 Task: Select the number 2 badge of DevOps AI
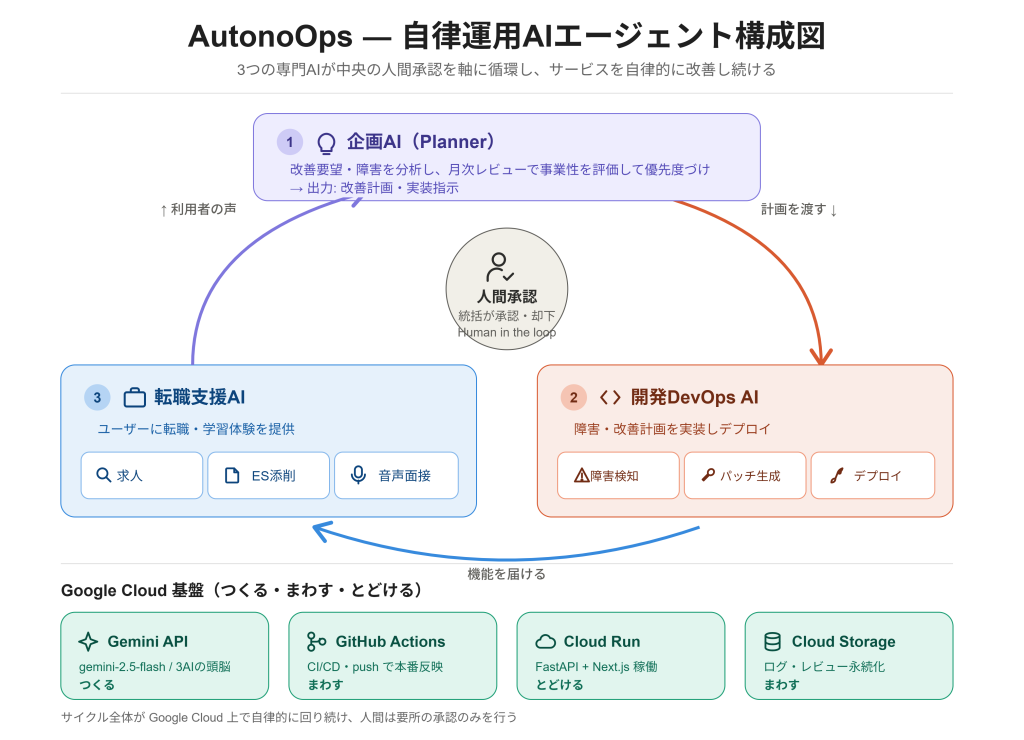[x=573, y=397]
